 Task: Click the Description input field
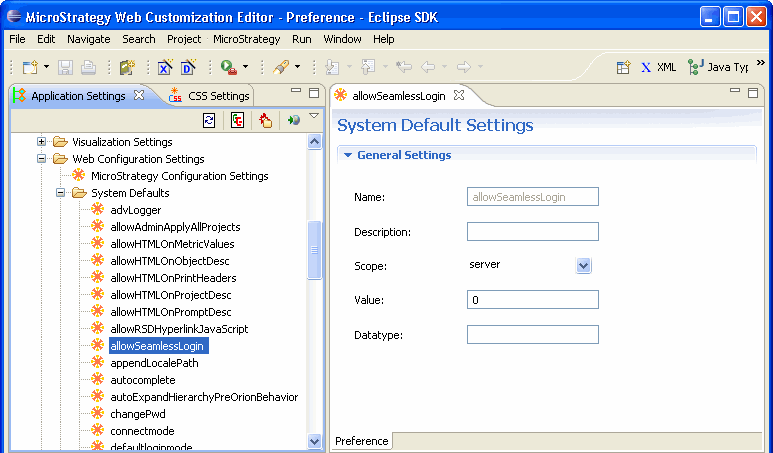click(532, 232)
